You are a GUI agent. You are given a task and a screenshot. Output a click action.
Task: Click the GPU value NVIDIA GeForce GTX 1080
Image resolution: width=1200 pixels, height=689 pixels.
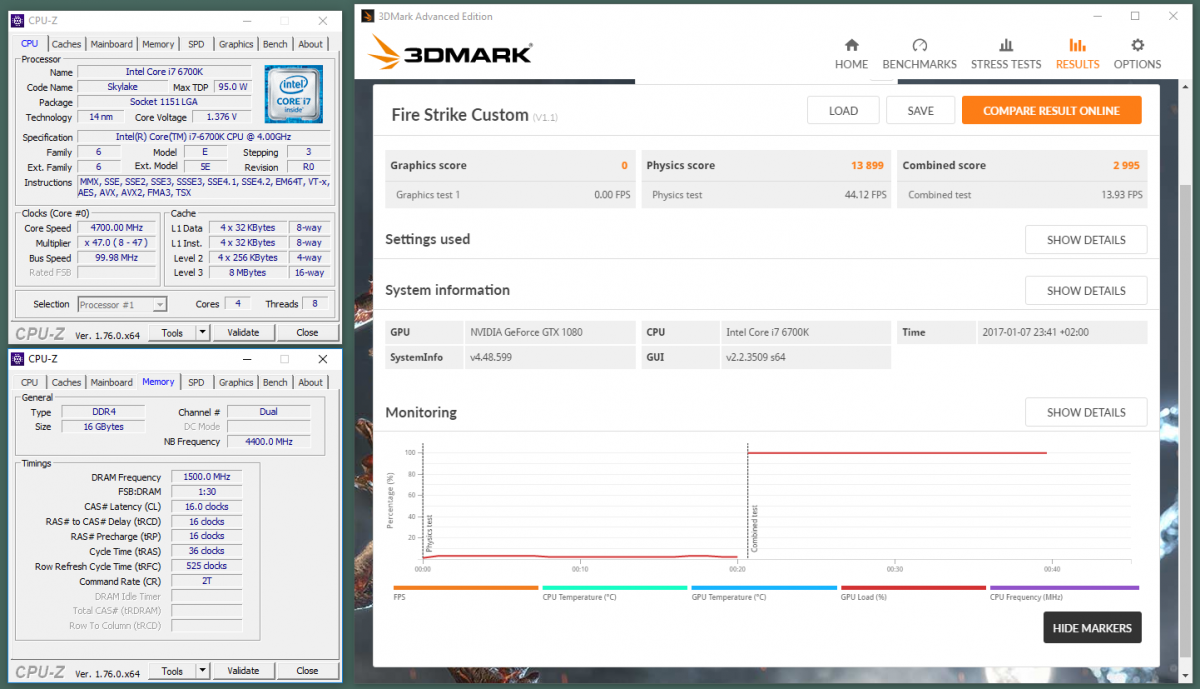click(526, 332)
